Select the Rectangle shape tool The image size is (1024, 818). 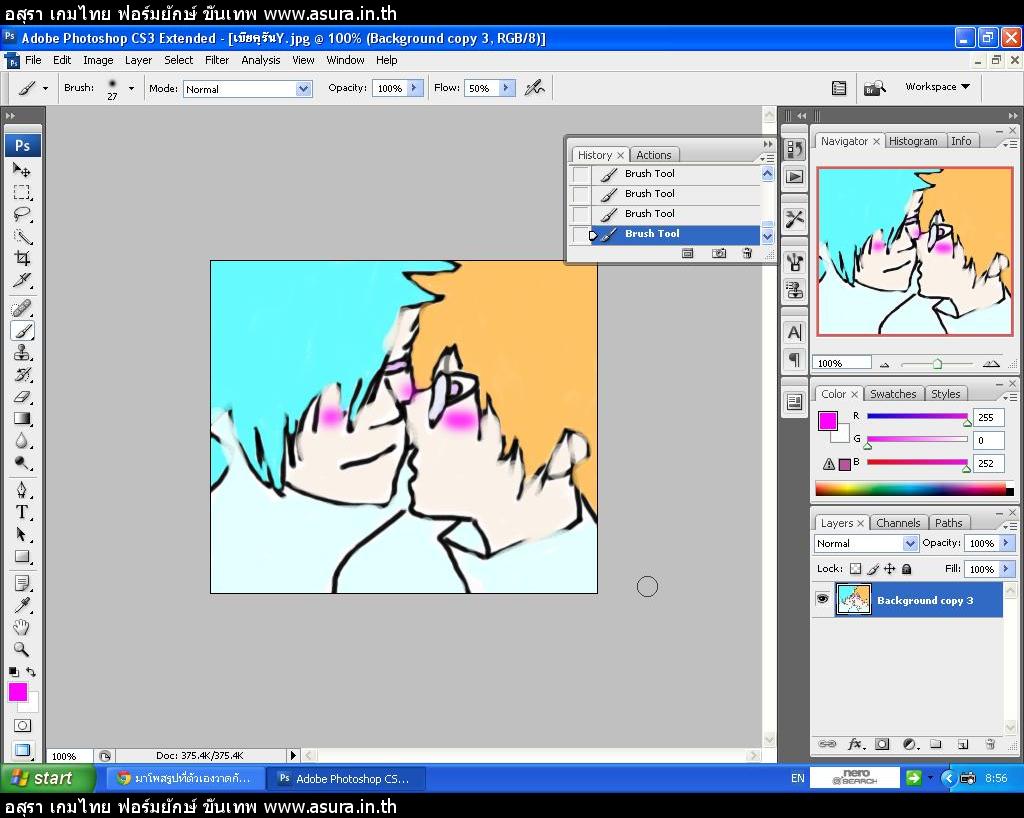click(22, 556)
